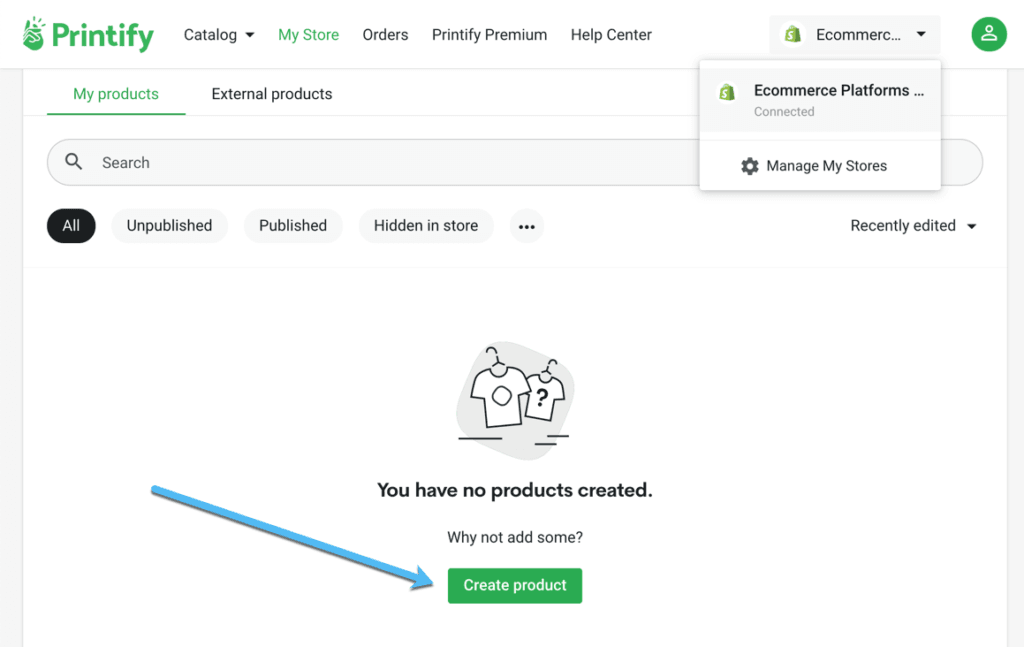Select the All filter chip
This screenshot has height=647, width=1024.
[71, 226]
